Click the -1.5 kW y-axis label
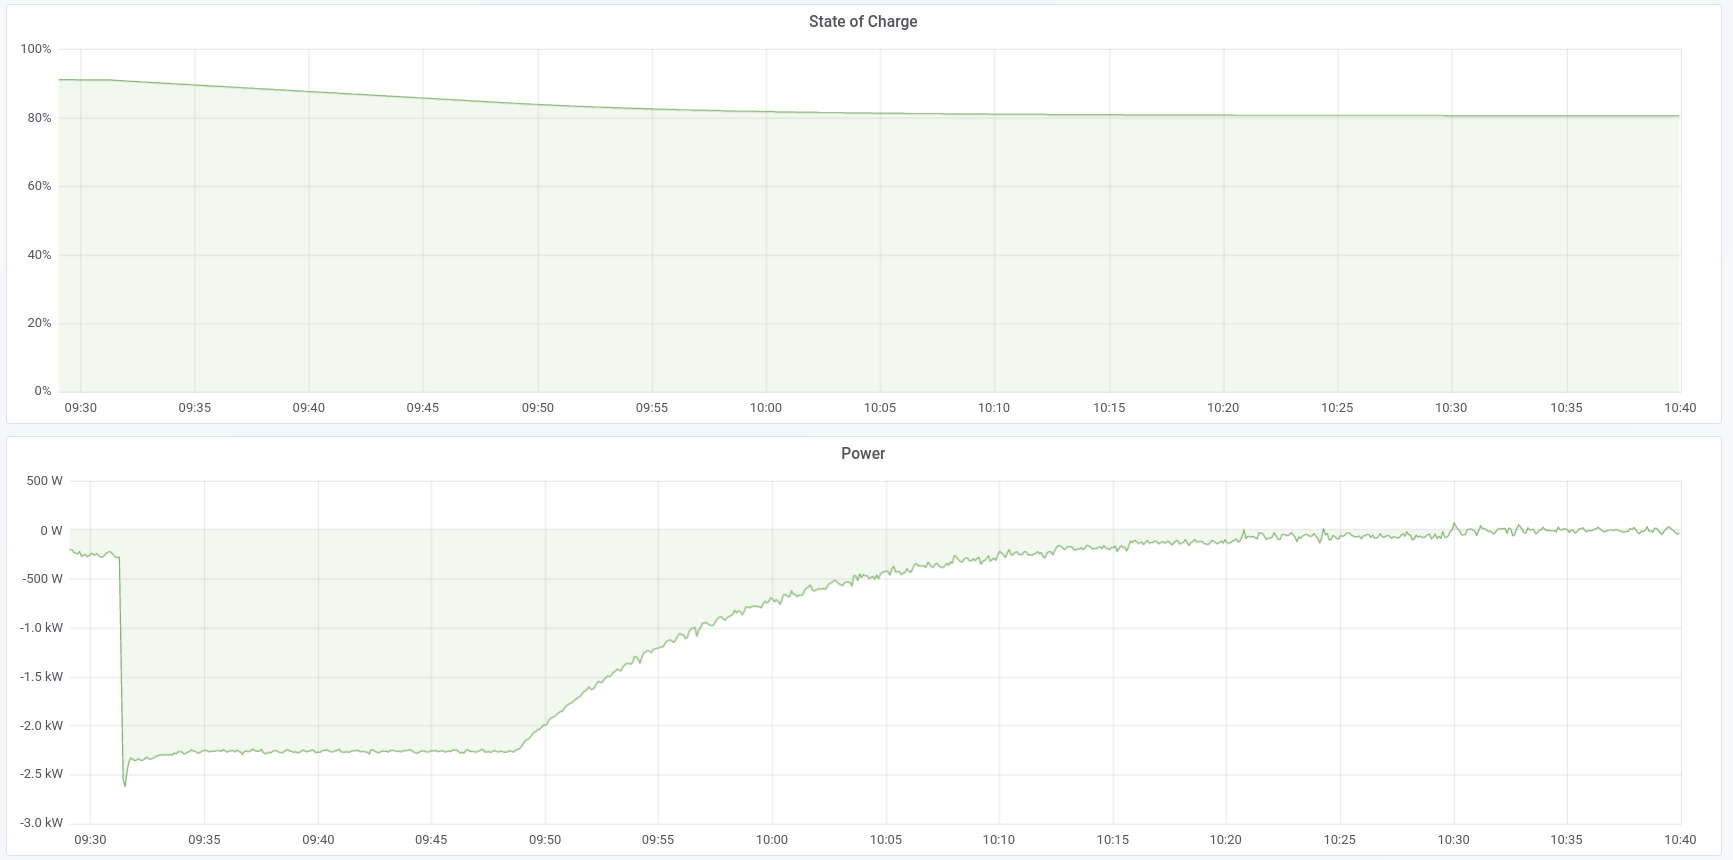 click(x=41, y=677)
